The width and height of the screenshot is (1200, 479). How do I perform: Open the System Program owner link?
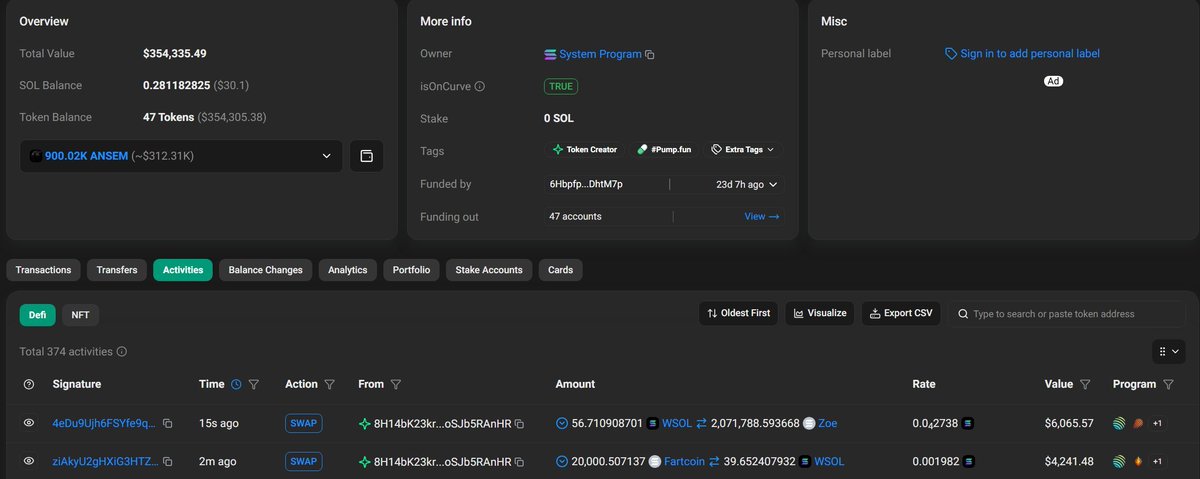[600, 54]
